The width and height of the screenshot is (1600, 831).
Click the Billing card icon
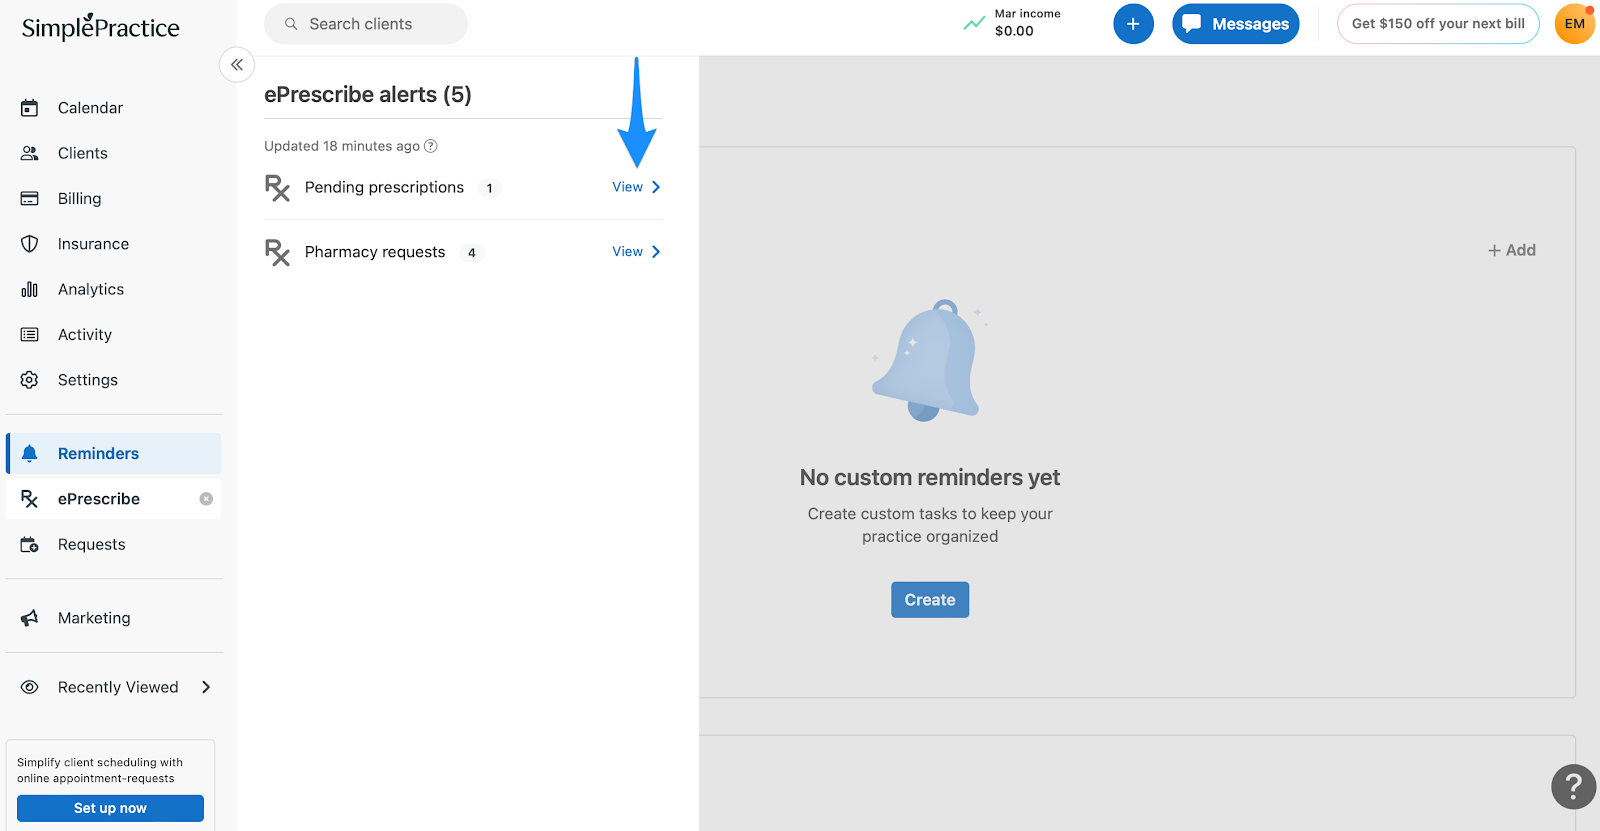[30, 198]
